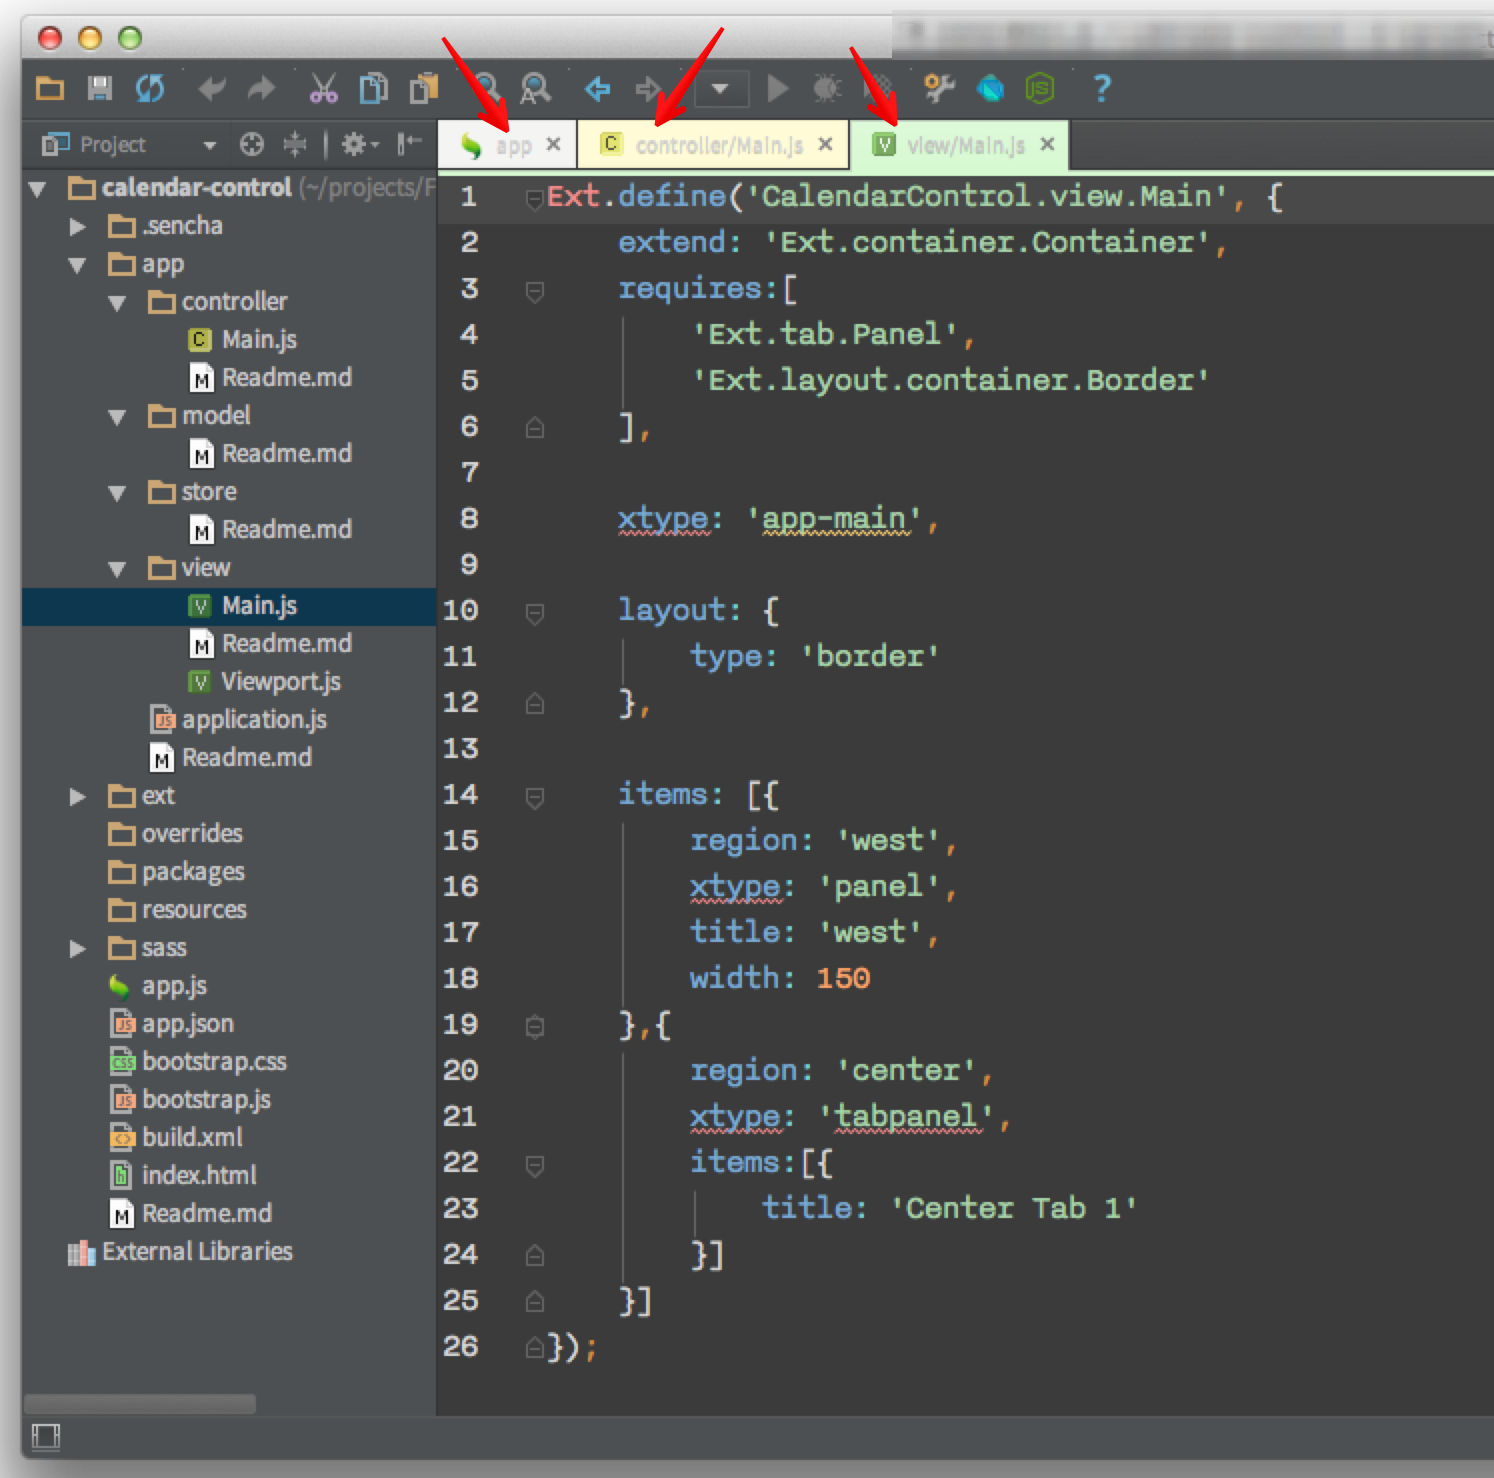Click the Project panel horizontal scrollbar
The width and height of the screenshot is (1494, 1478).
[139, 1404]
